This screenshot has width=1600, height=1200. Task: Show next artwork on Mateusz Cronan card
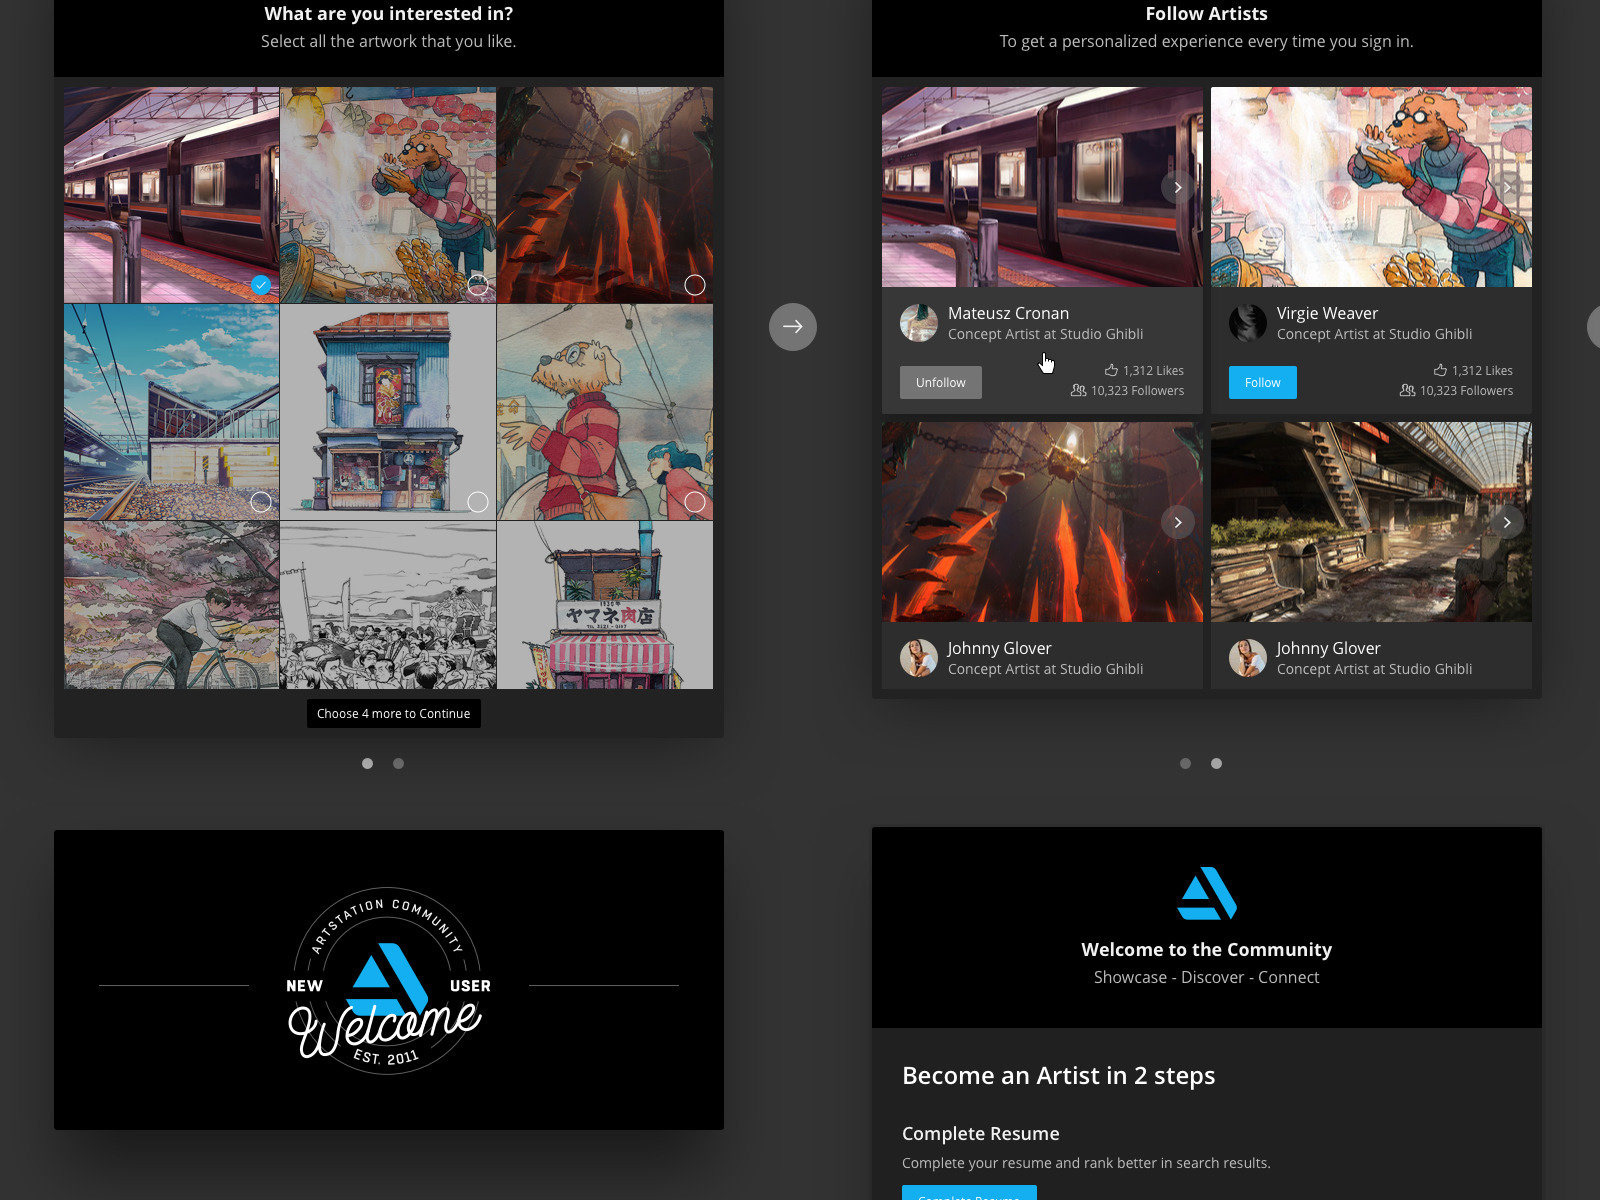[1178, 187]
